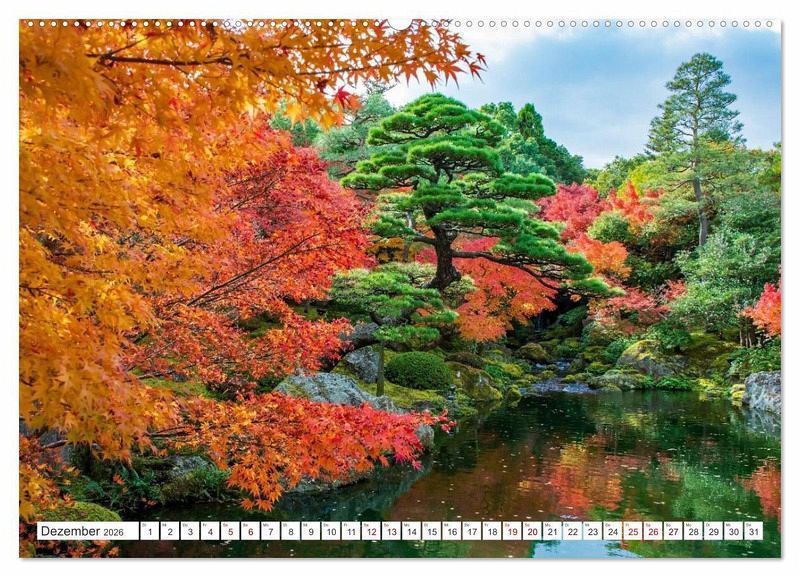
Task: Select day 1 in the calendar strip
Action: 149,531
